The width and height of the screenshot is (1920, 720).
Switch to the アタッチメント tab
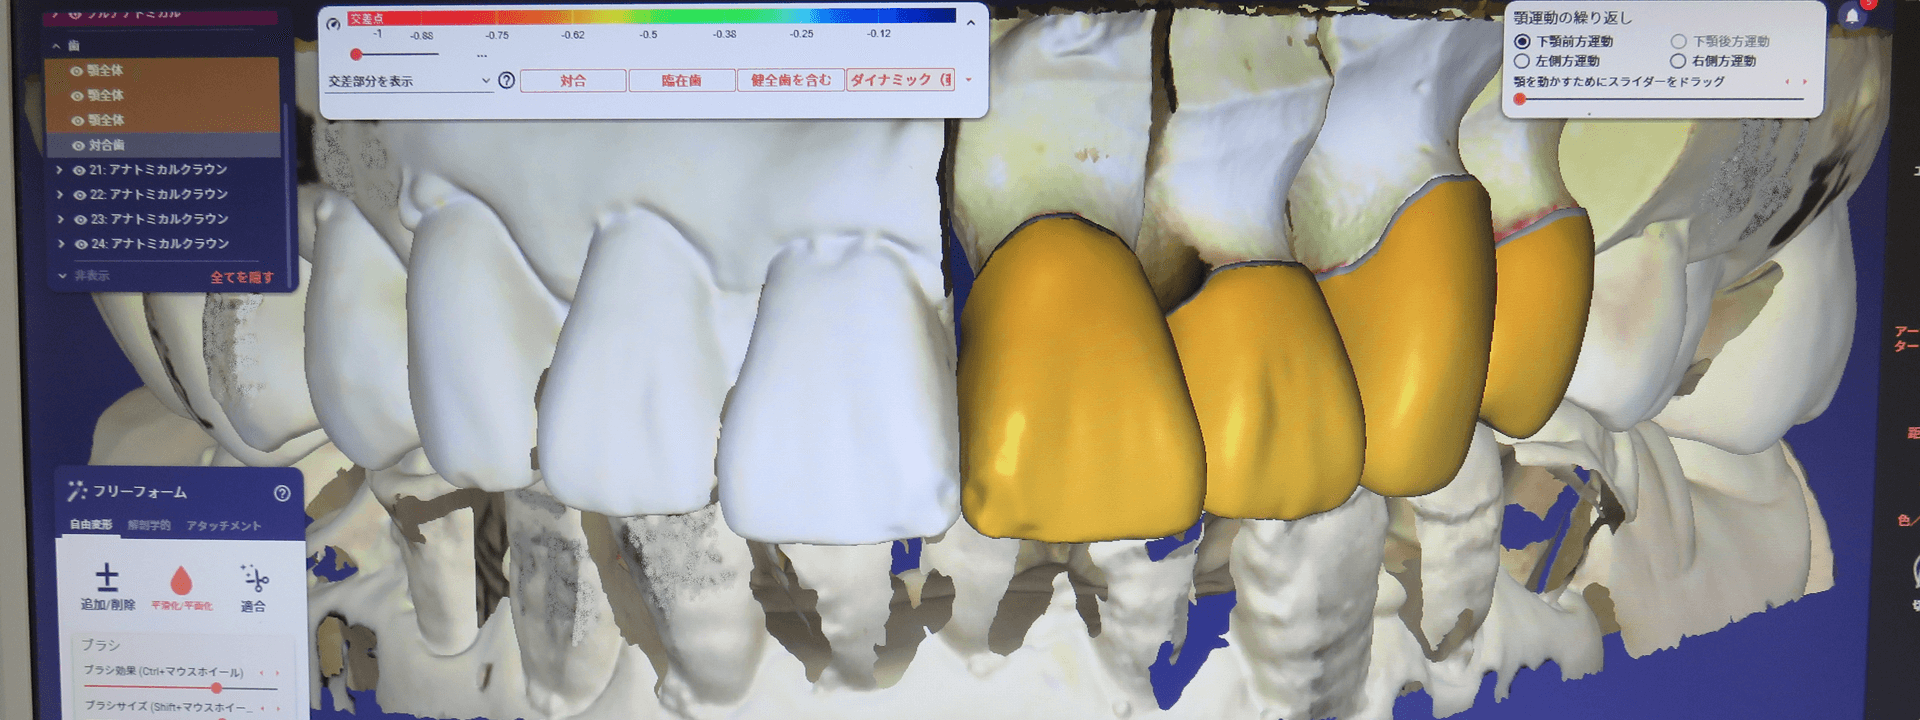pyautogui.click(x=223, y=525)
